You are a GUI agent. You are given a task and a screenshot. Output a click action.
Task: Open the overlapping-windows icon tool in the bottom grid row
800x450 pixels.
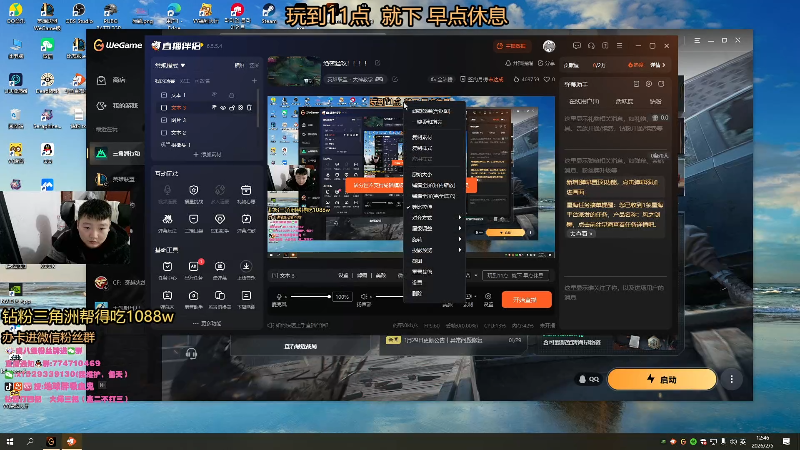coord(220,295)
